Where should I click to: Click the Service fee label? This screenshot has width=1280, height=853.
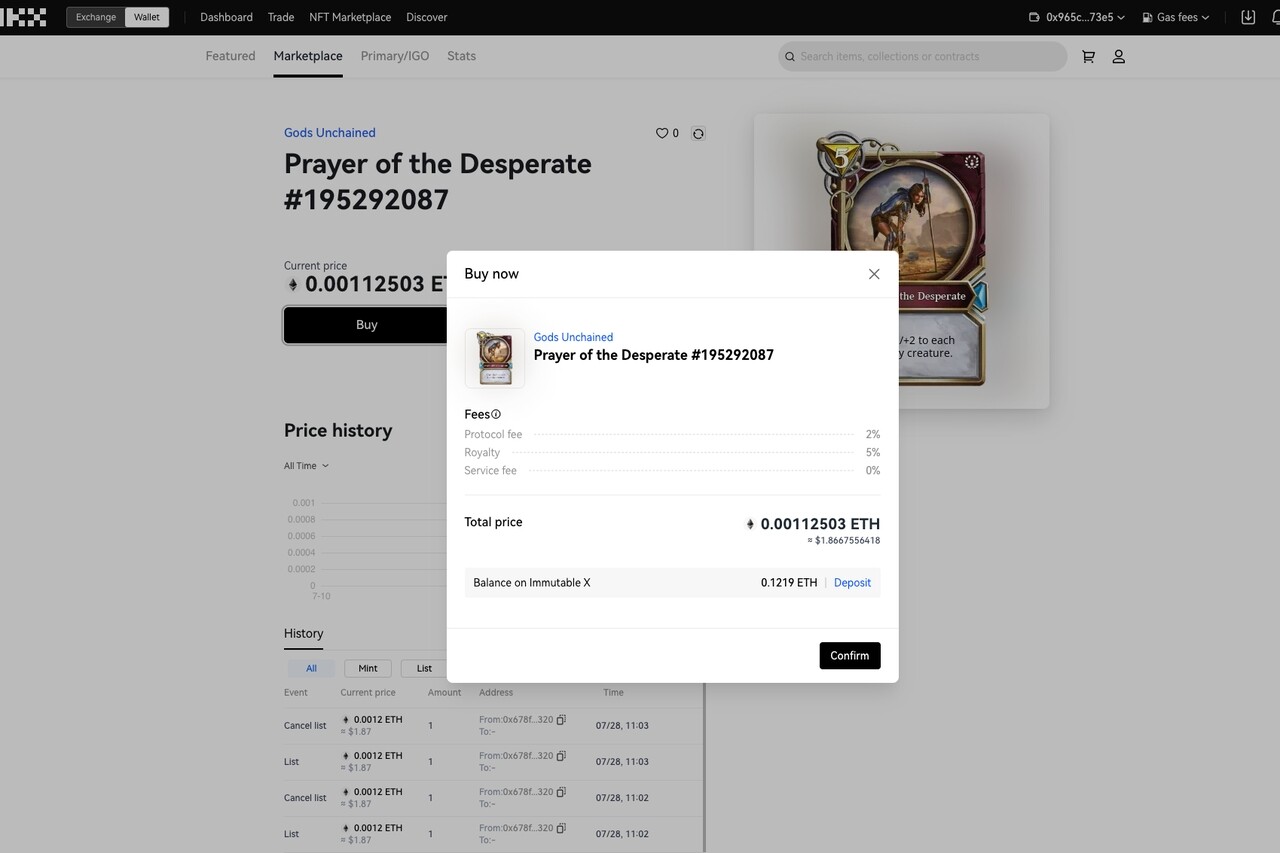490,470
